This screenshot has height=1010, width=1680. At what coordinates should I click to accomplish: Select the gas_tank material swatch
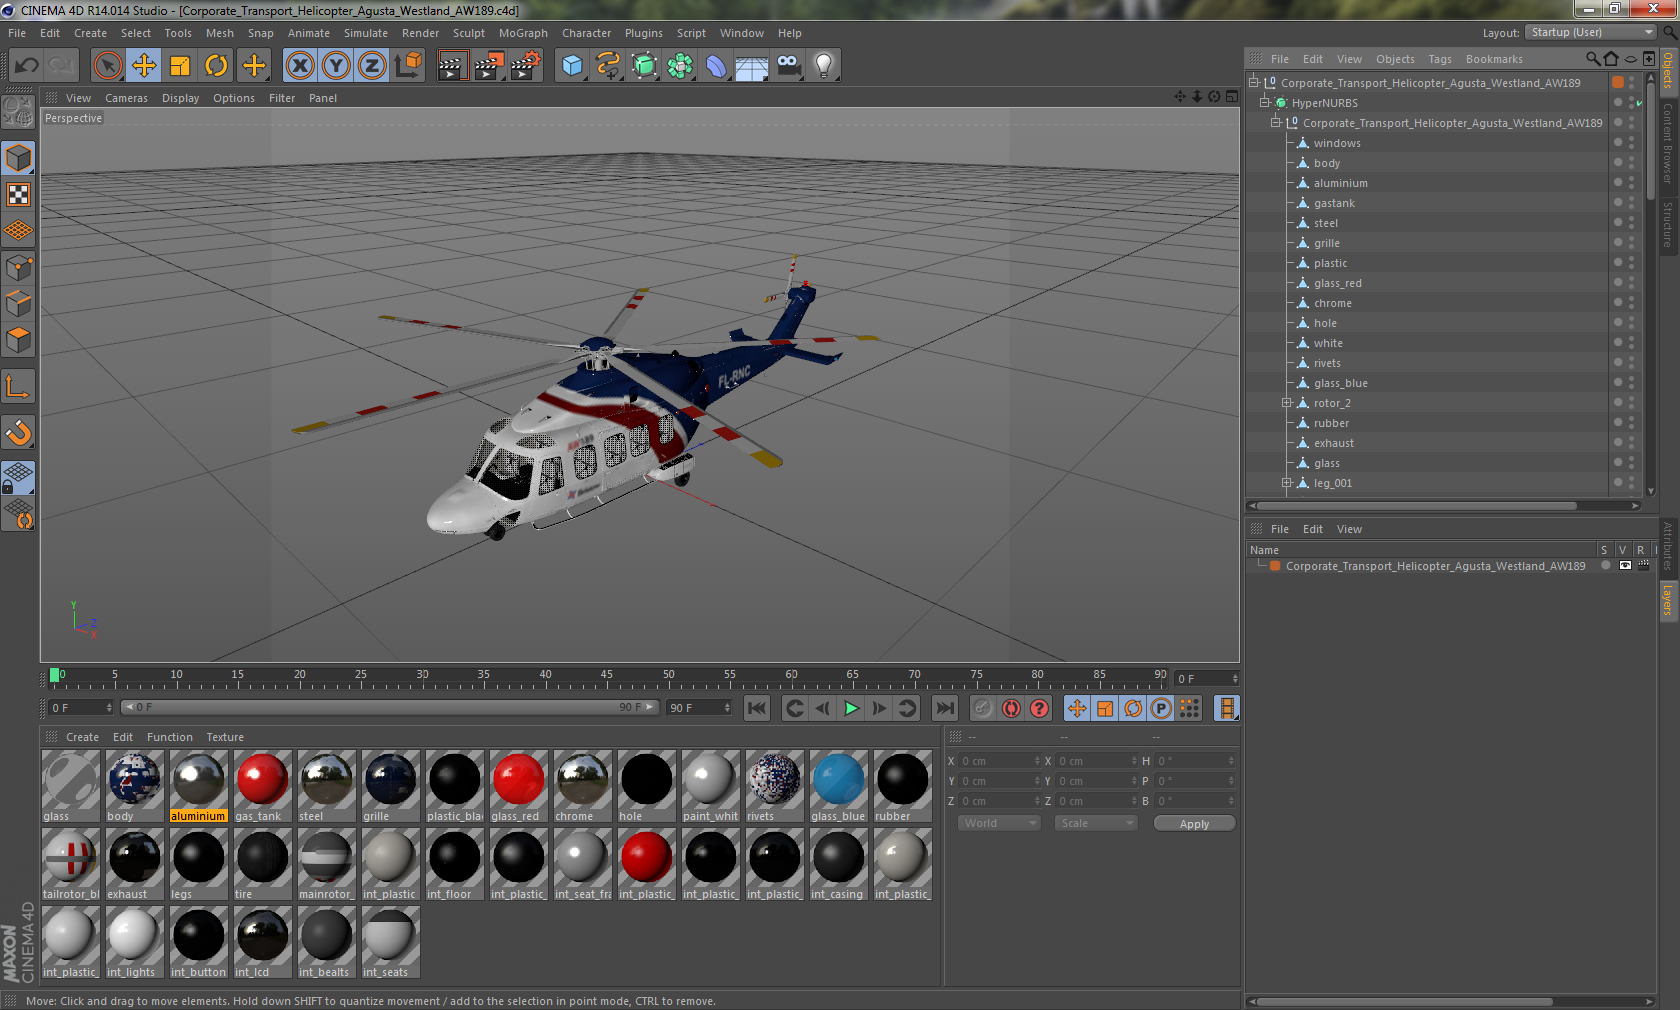pyautogui.click(x=262, y=786)
